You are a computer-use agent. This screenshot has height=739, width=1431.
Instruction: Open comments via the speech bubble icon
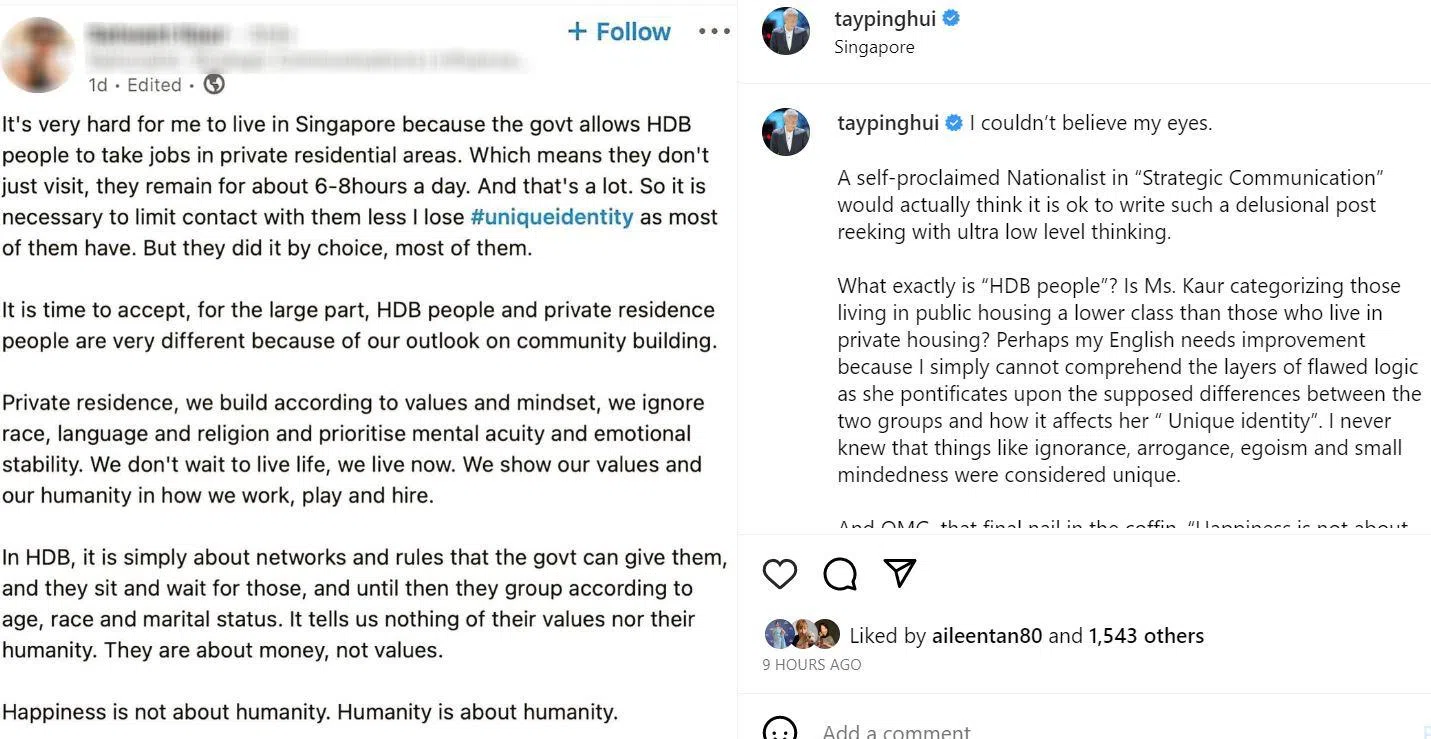click(x=840, y=573)
